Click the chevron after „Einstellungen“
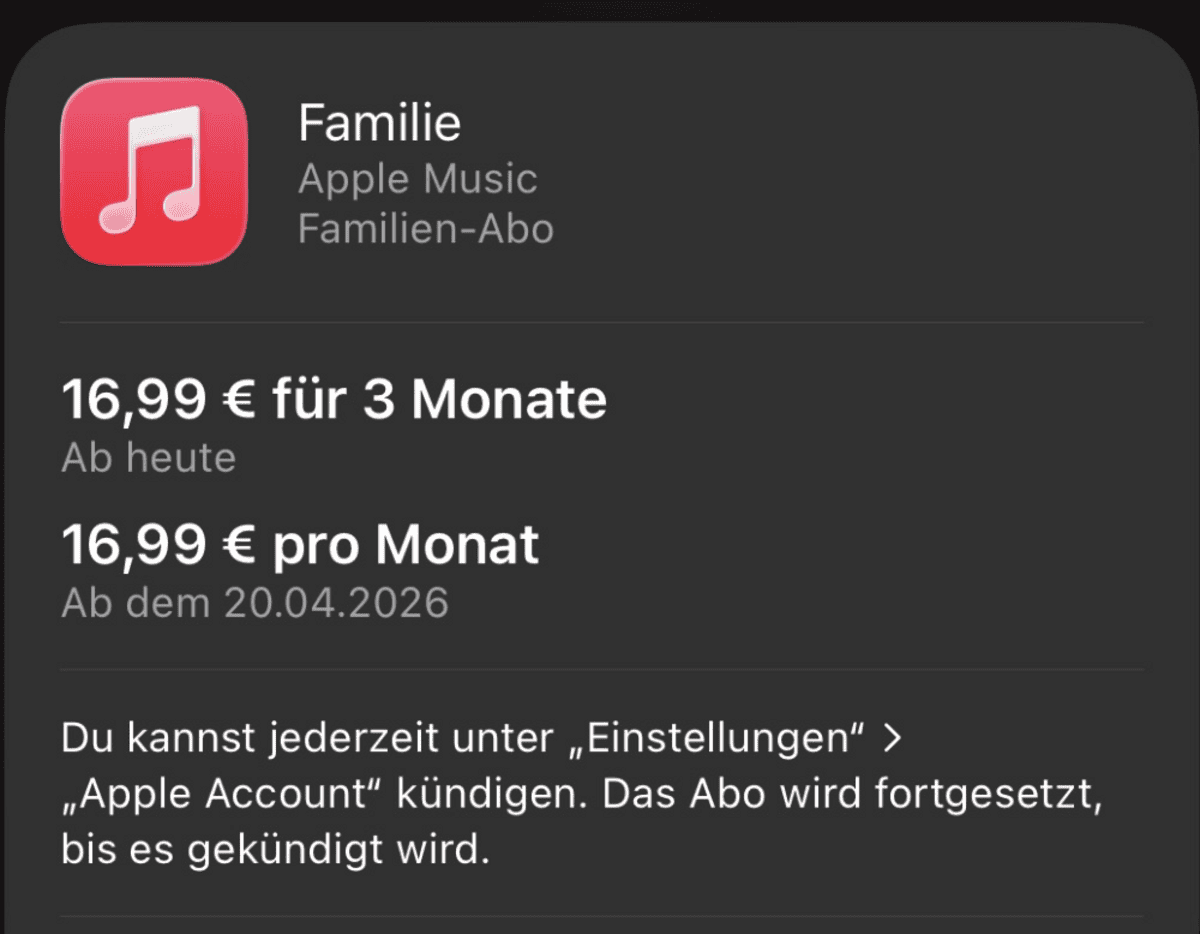The height and width of the screenshot is (934, 1200). click(893, 740)
